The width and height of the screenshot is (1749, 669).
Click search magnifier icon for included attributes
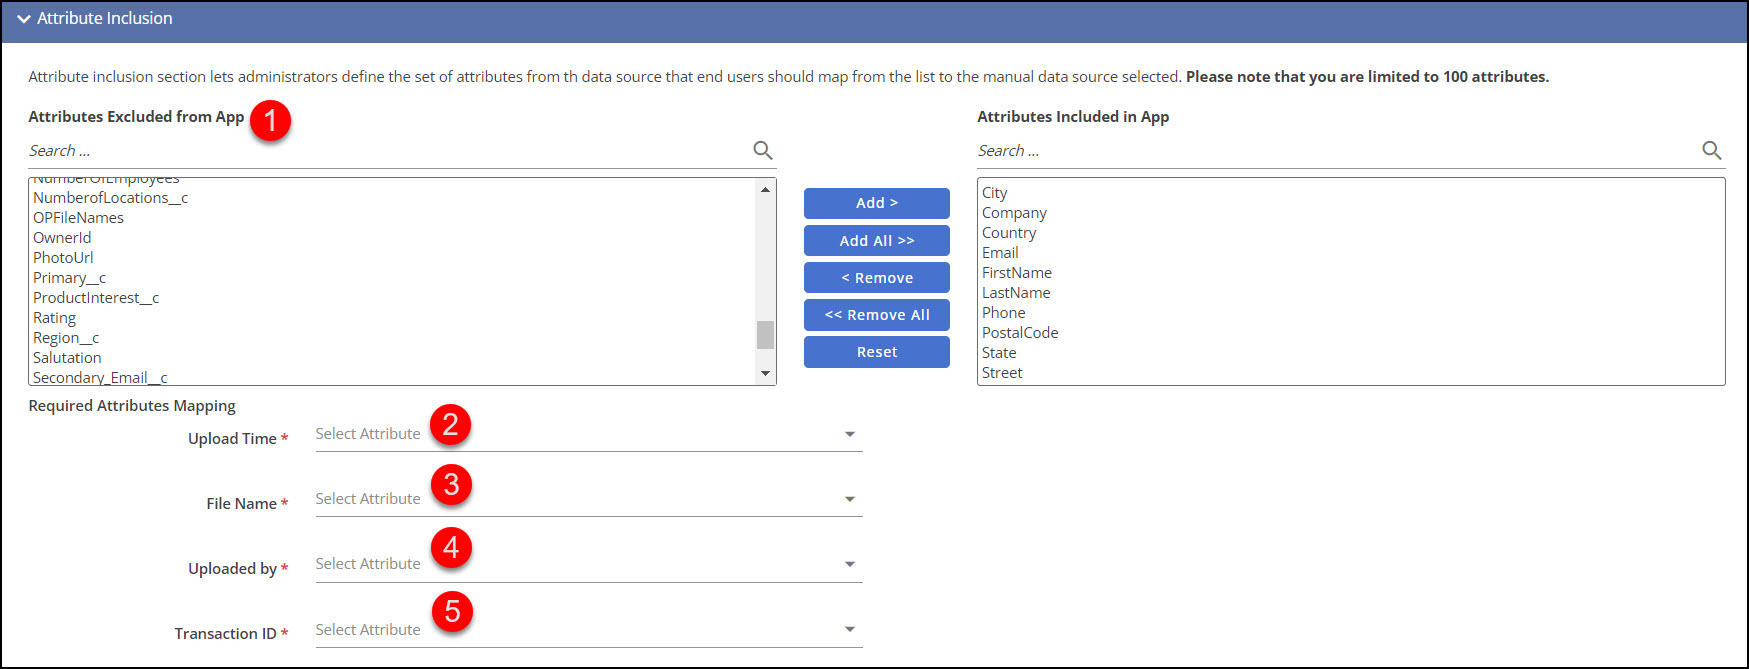[x=1711, y=151]
